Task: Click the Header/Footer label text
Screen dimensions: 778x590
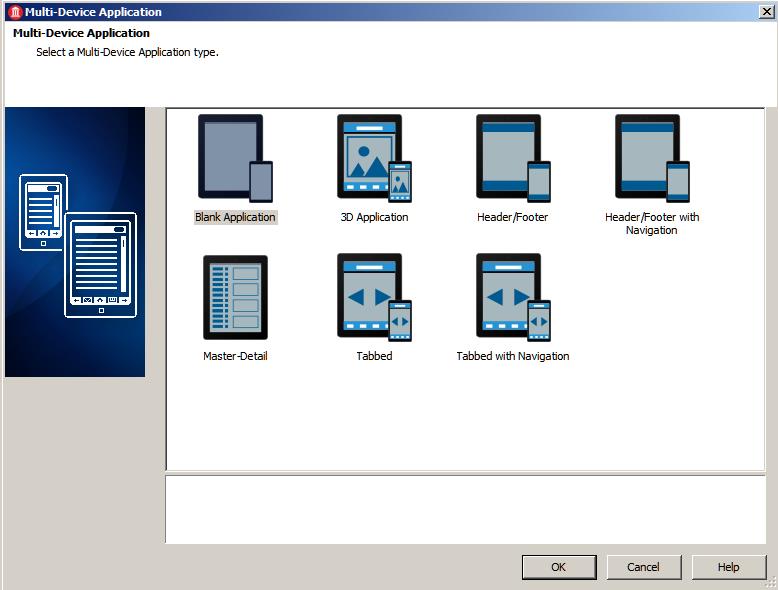Action: click(x=513, y=217)
